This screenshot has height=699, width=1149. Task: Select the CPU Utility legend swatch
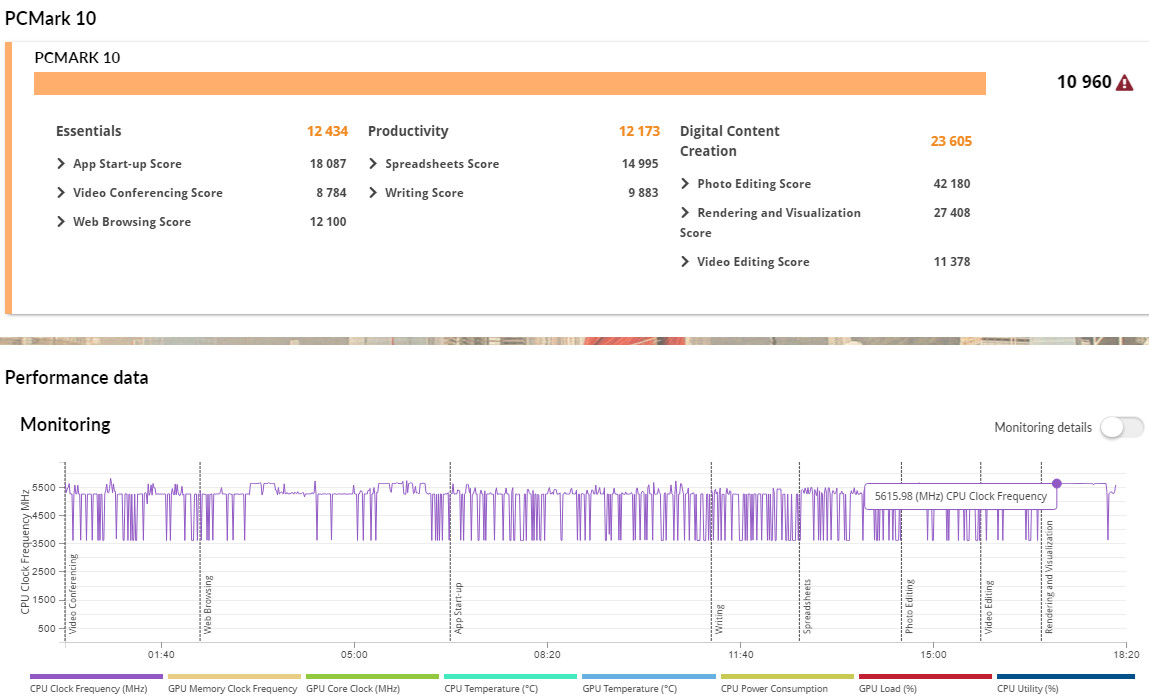(x=1063, y=676)
